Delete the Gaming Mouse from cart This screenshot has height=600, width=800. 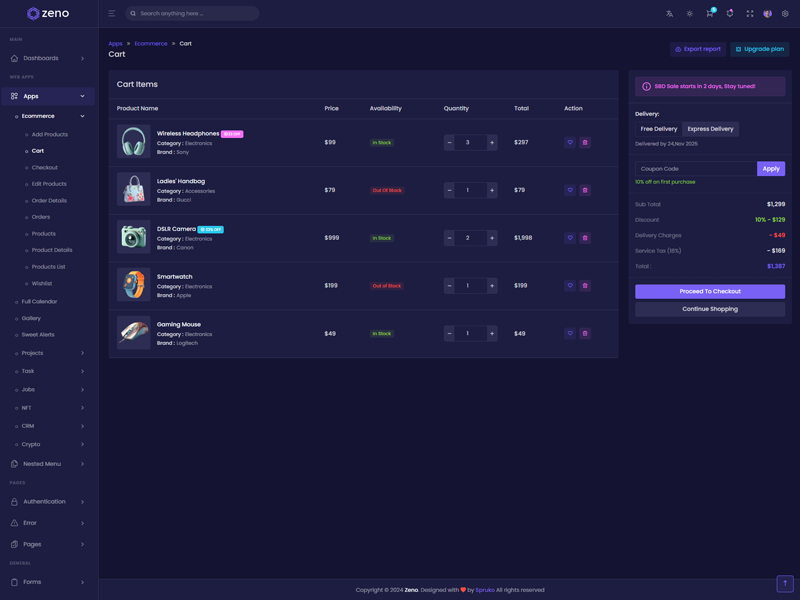tap(585, 333)
